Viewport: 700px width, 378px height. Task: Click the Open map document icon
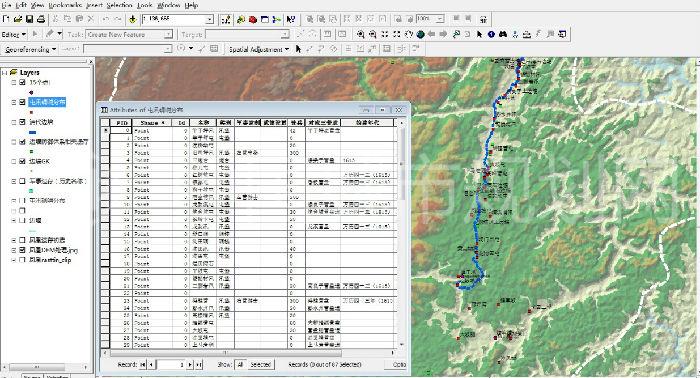(18, 19)
